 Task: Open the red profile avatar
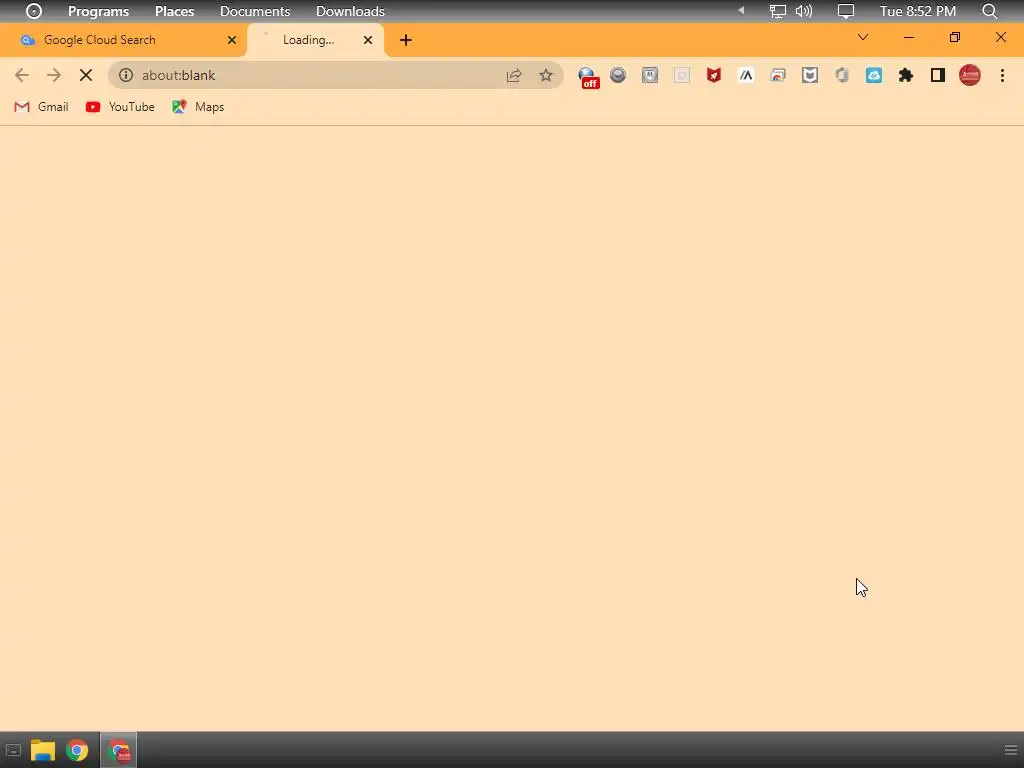970,75
